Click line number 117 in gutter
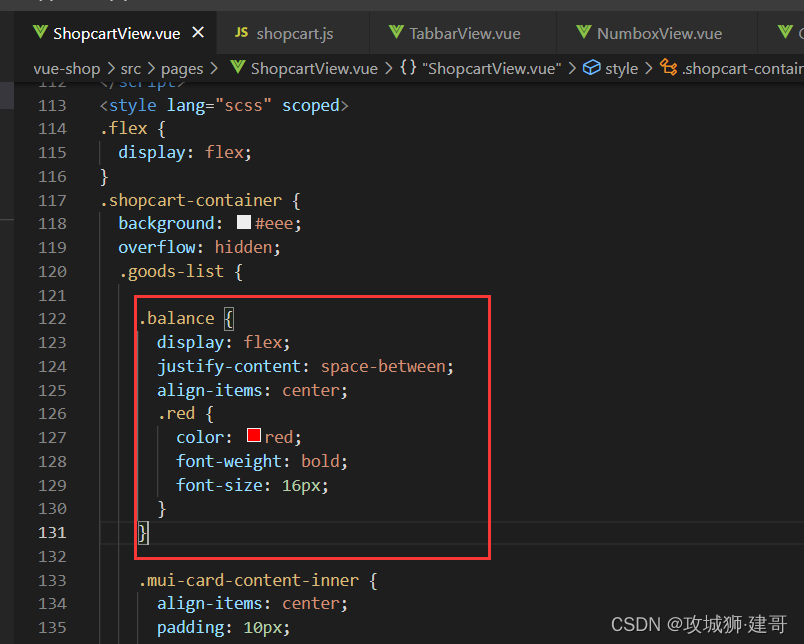 click(x=52, y=200)
